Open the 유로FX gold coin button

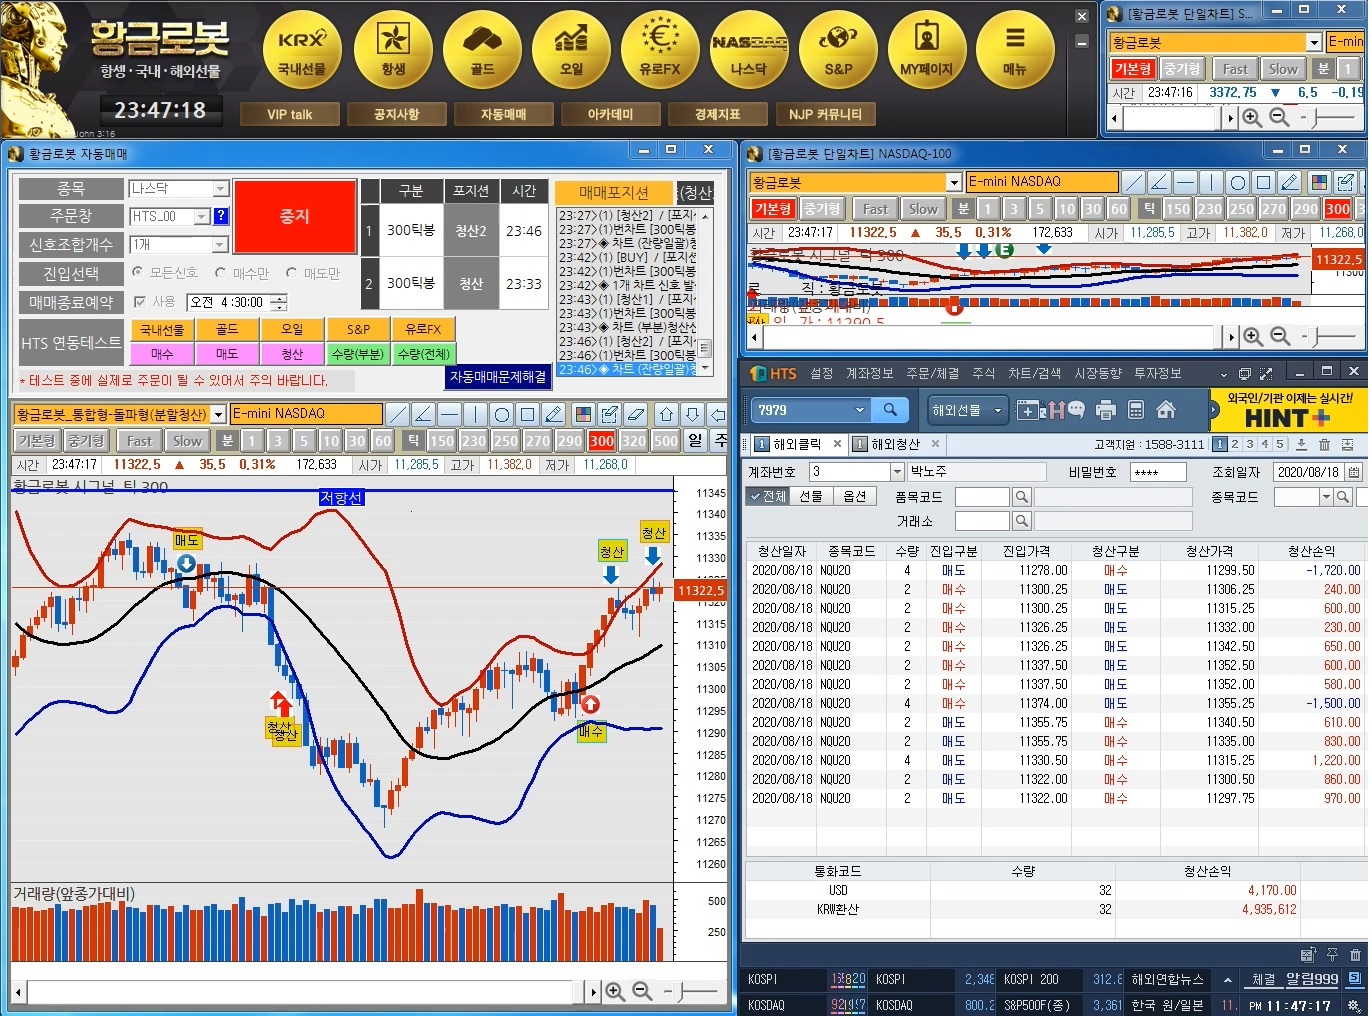pyautogui.click(x=660, y=50)
